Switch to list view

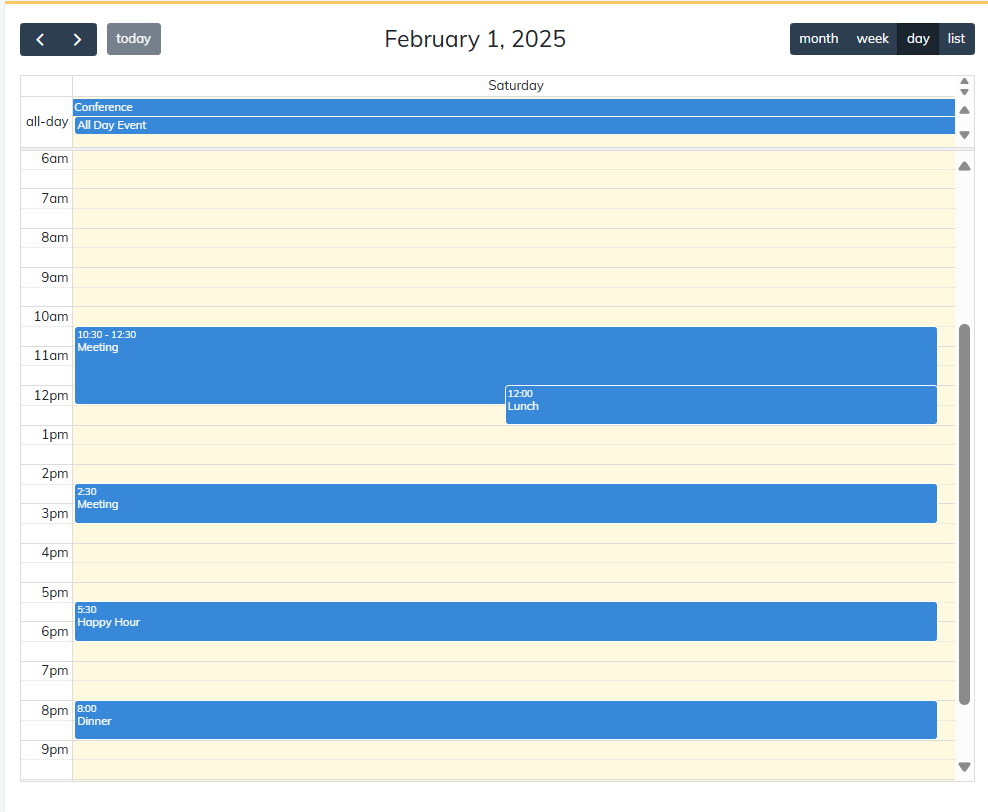[x=956, y=38]
